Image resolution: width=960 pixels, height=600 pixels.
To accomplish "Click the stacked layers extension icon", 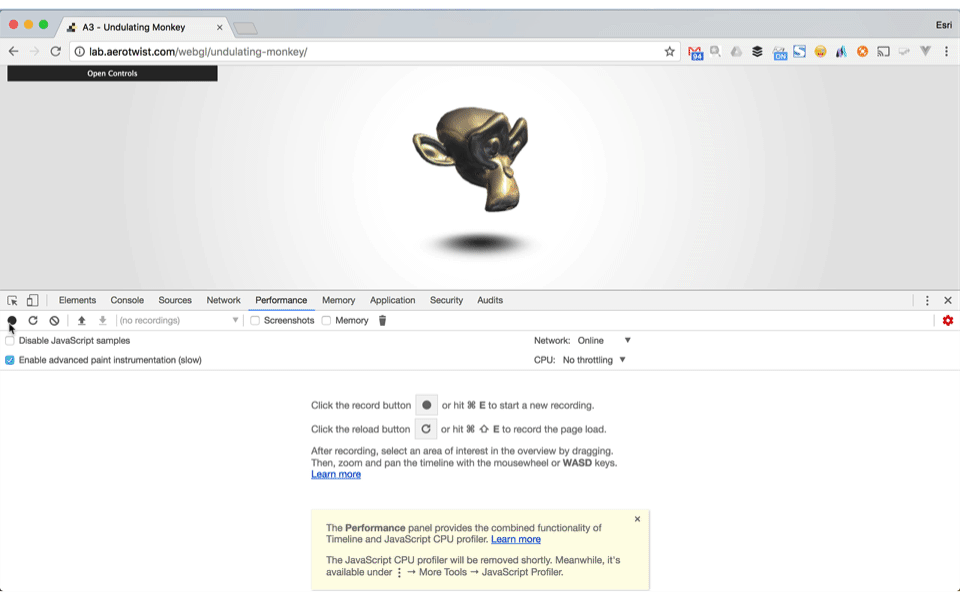I will pos(757,51).
